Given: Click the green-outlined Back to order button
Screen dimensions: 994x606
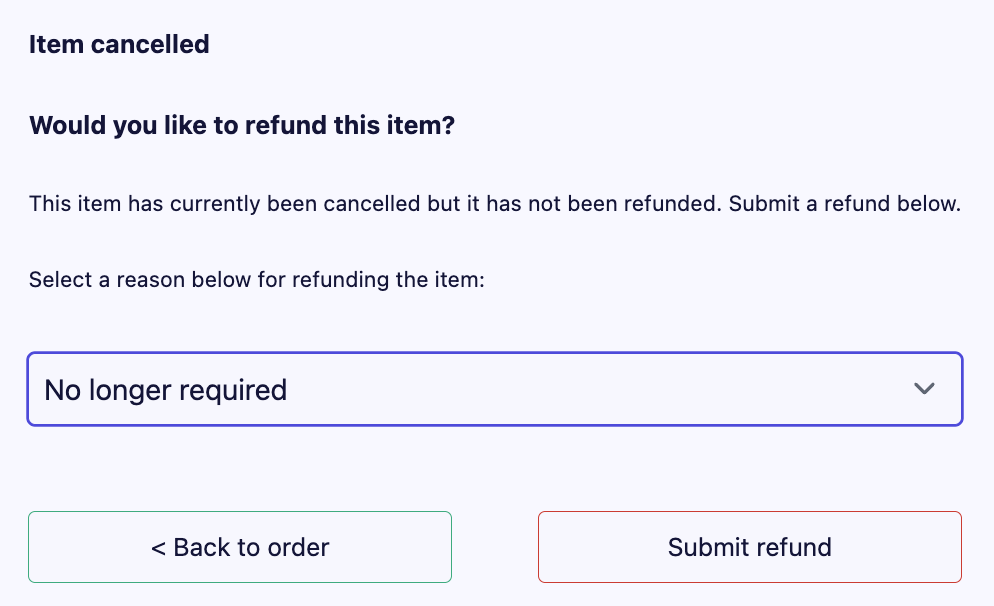Looking at the screenshot, I should [240, 547].
